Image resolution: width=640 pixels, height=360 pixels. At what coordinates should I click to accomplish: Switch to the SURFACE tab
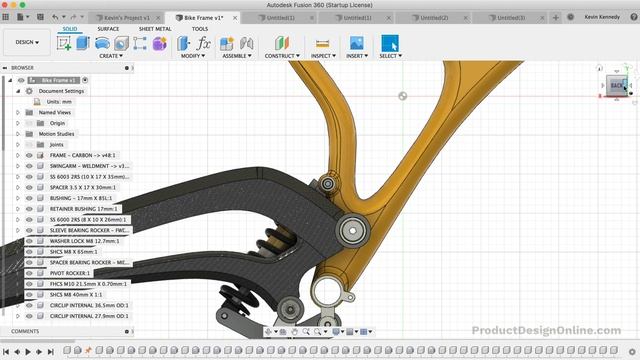[108, 29]
